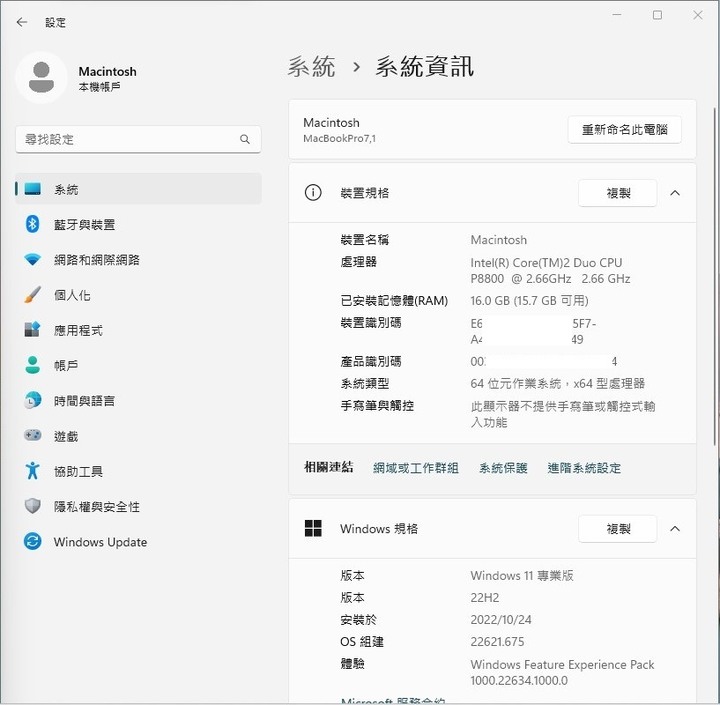Click the vertical scrollbar on the right
Screen dimensions: 720x705
714,276
